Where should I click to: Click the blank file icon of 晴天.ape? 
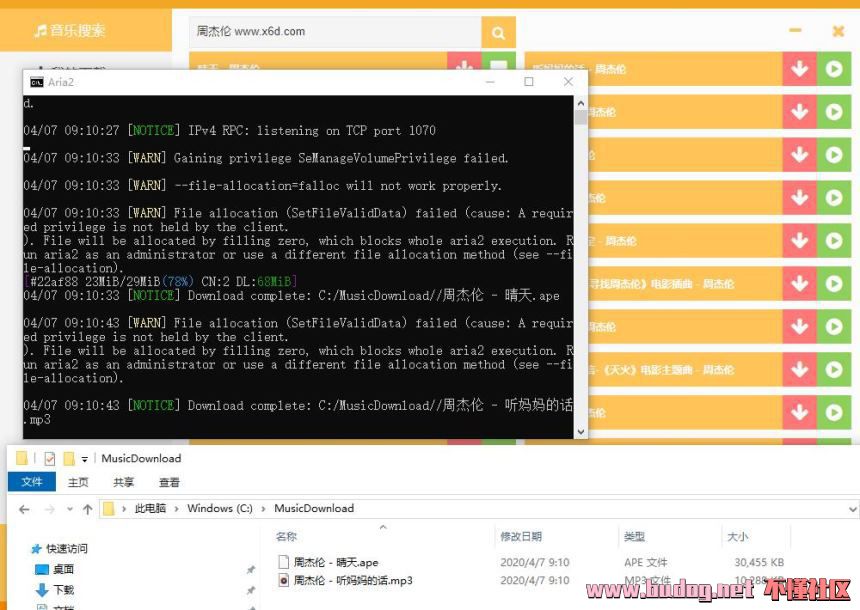(x=284, y=562)
